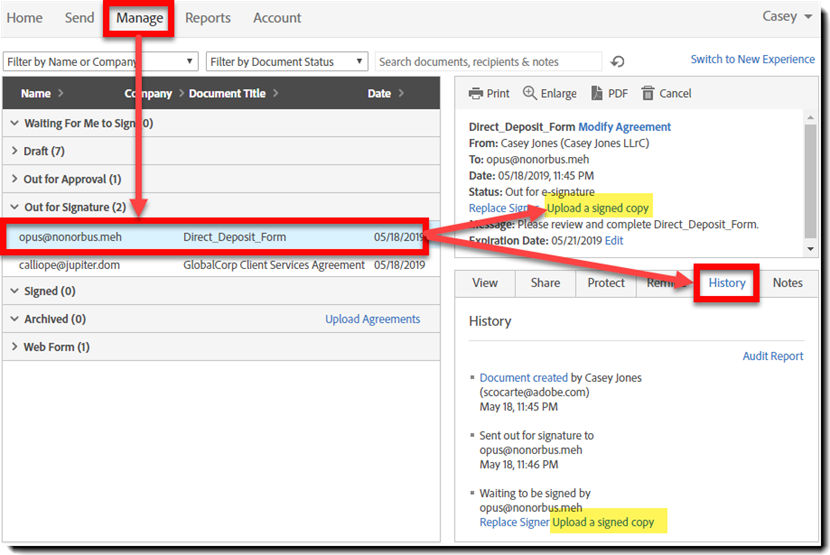Click GlobalCorp Client Services Agreement title

[x=274, y=265]
